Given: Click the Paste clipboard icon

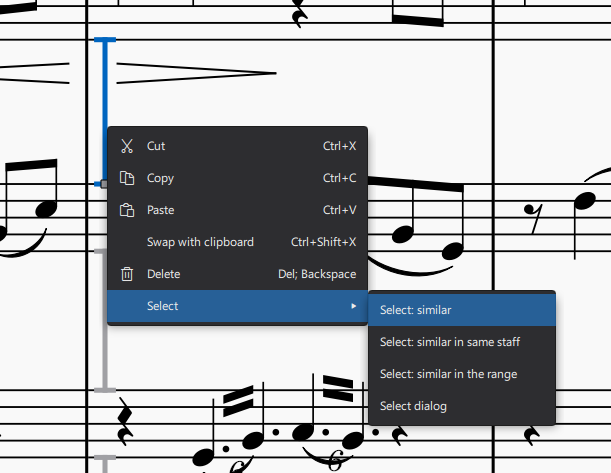Looking at the screenshot, I should 127,210.
